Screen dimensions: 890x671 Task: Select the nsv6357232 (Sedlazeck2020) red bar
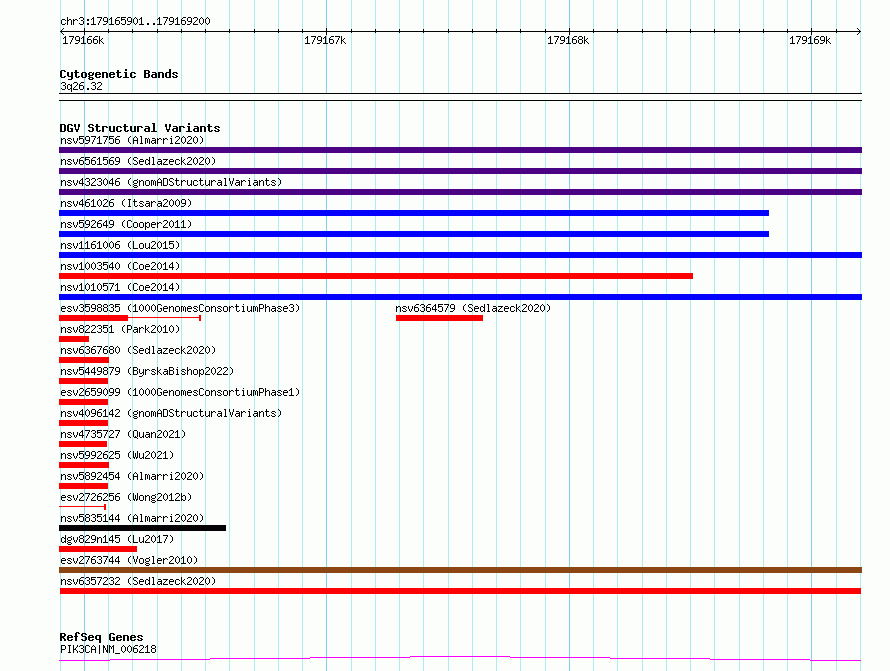(460, 591)
